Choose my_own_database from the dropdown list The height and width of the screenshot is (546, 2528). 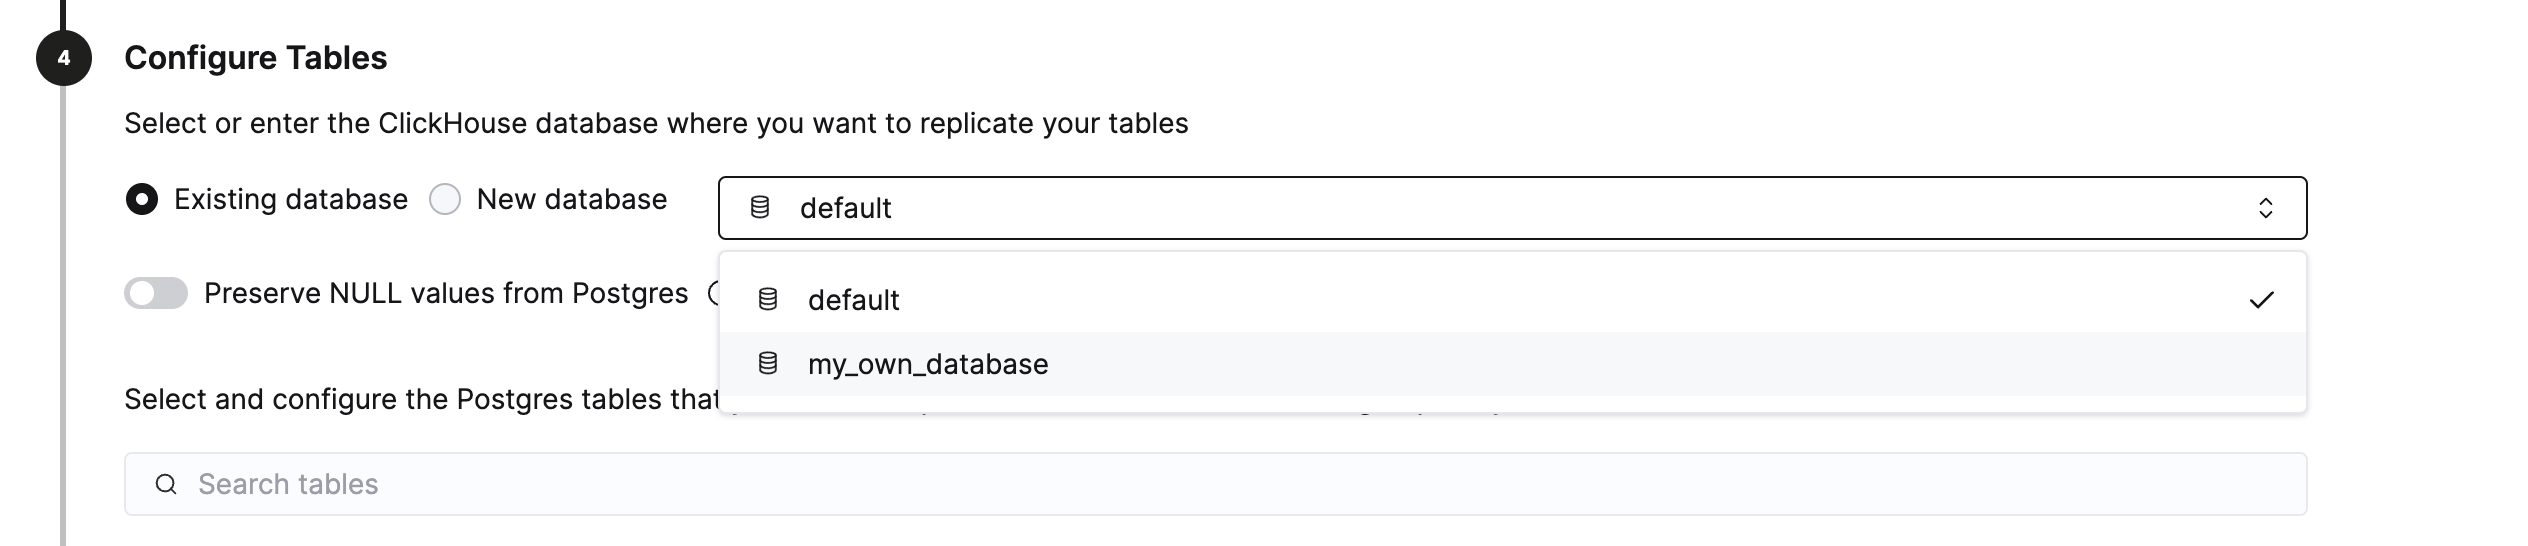928,364
